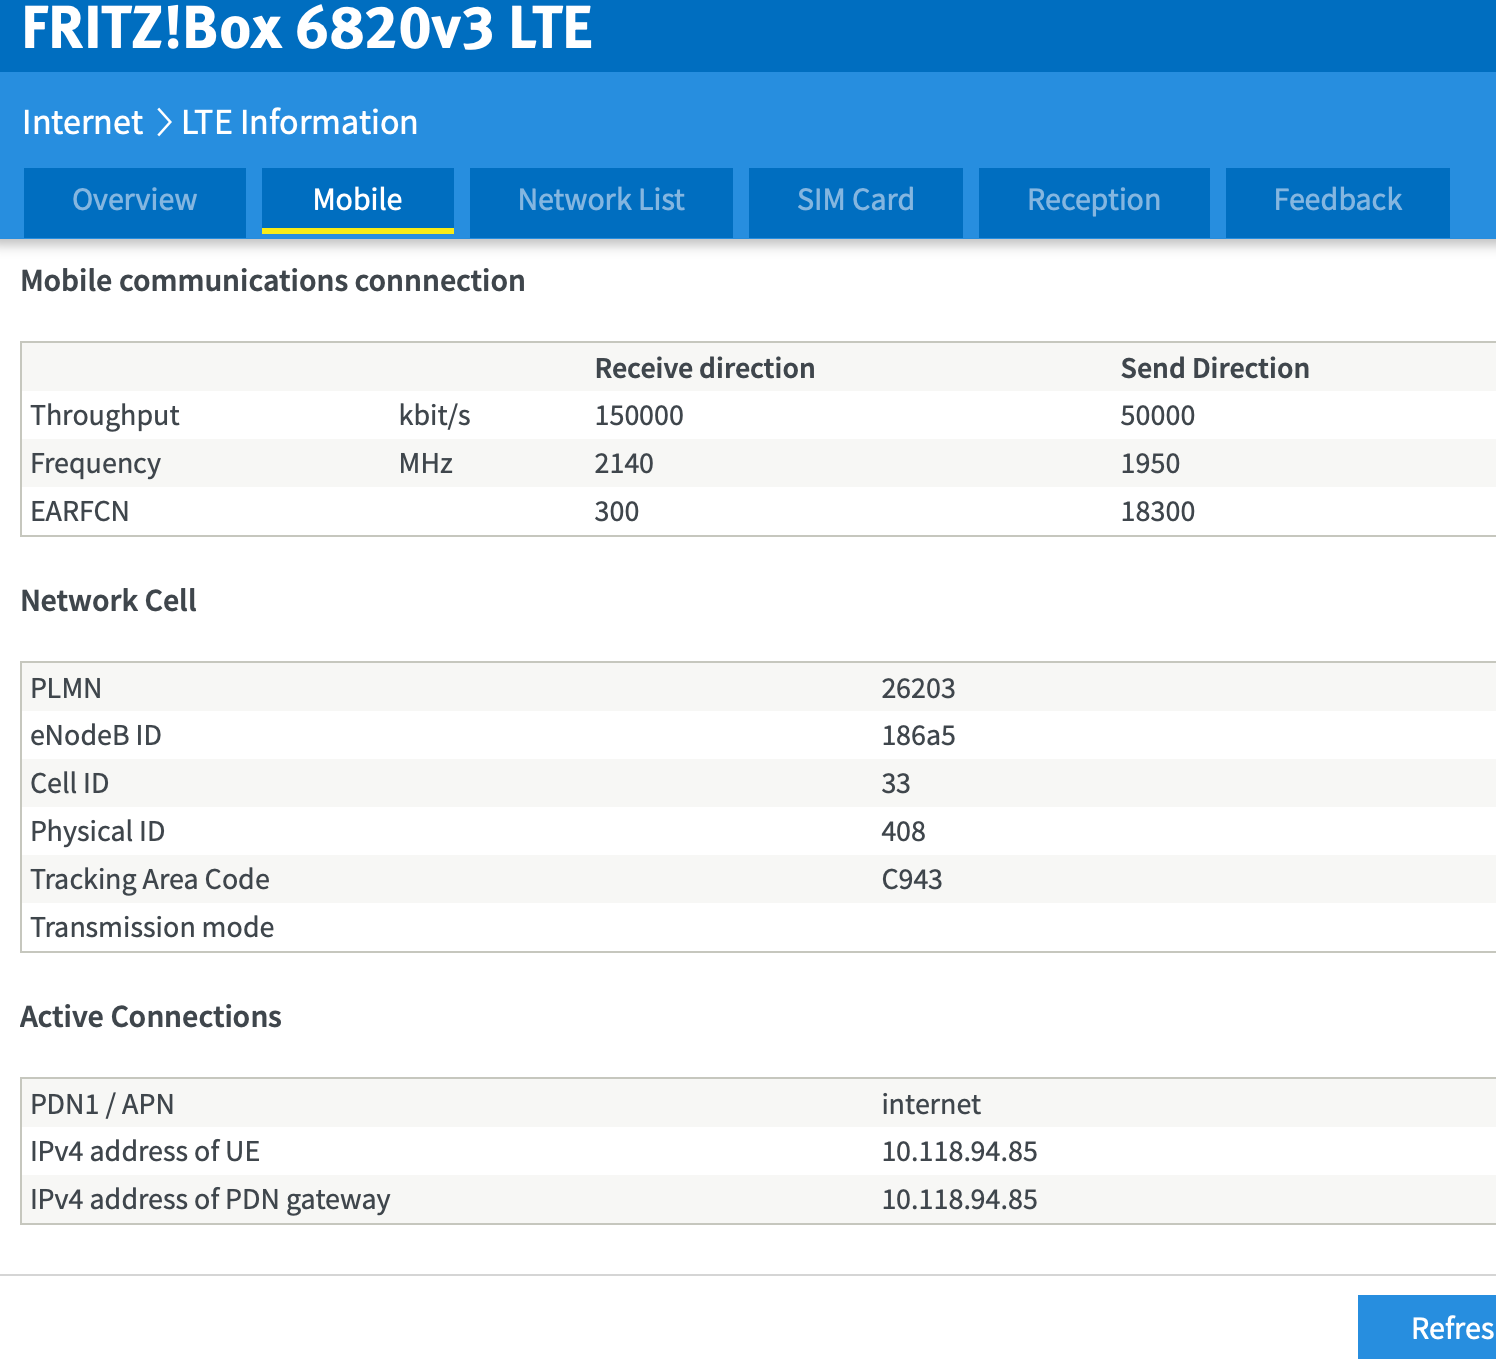
Task: Switch to the Overview tab
Action: tap(135, 201)
